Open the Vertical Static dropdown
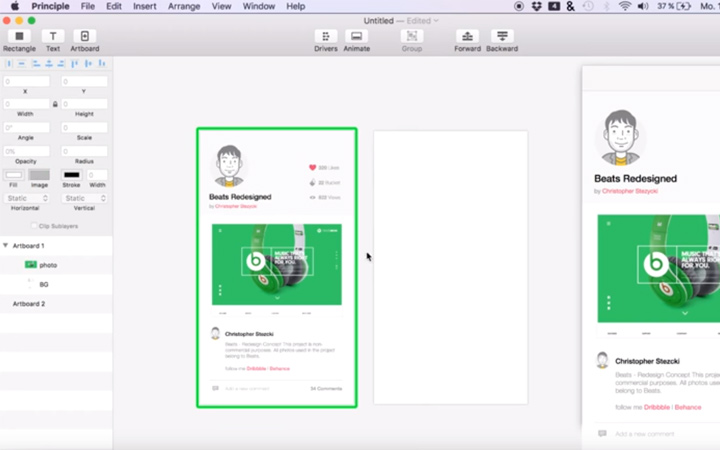Screen dimensions: 720x450 click(84, 199)
